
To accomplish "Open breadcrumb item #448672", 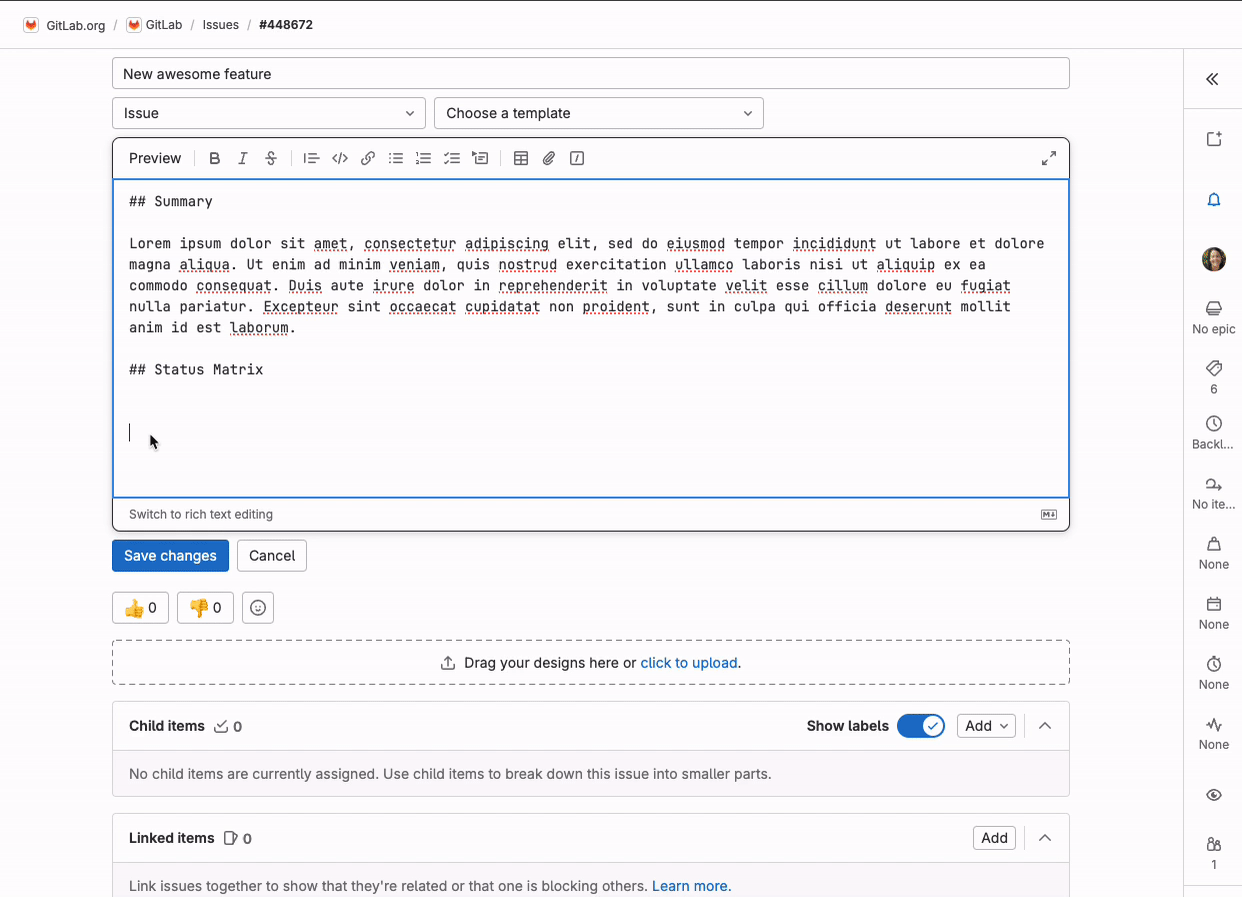I will click(x=286, y=25).
